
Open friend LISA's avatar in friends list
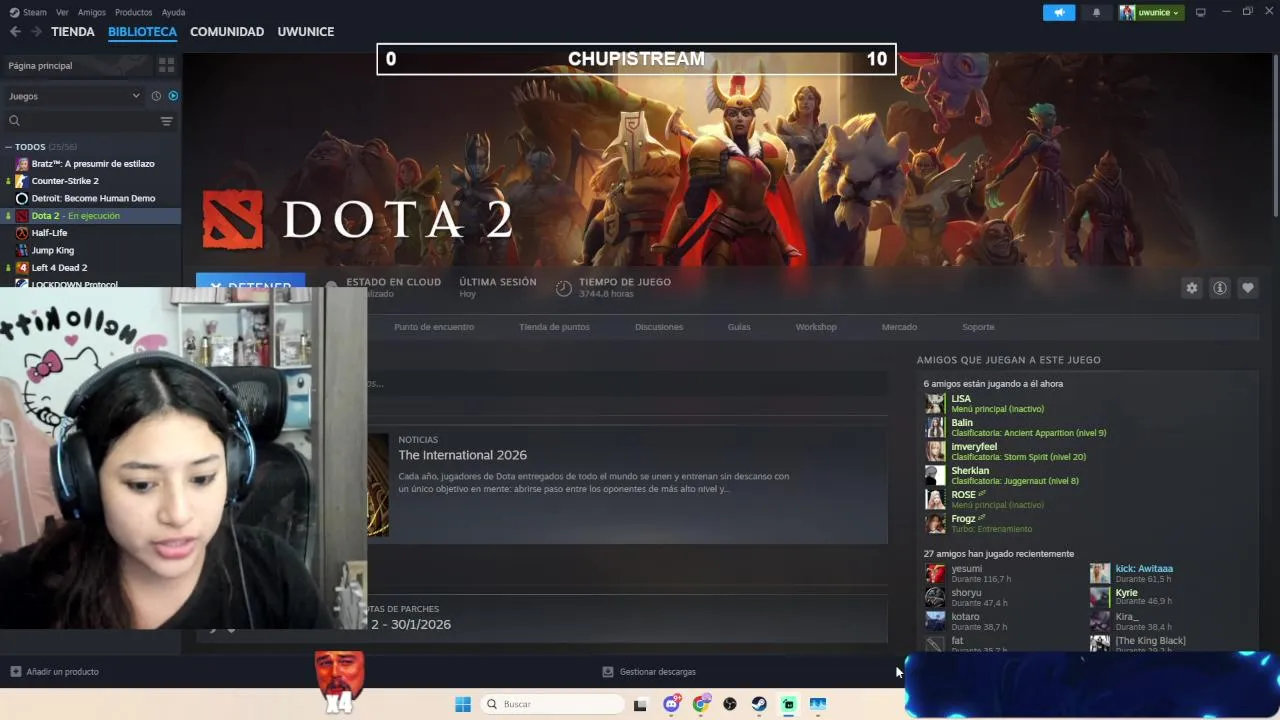click(x=935, y=404)
